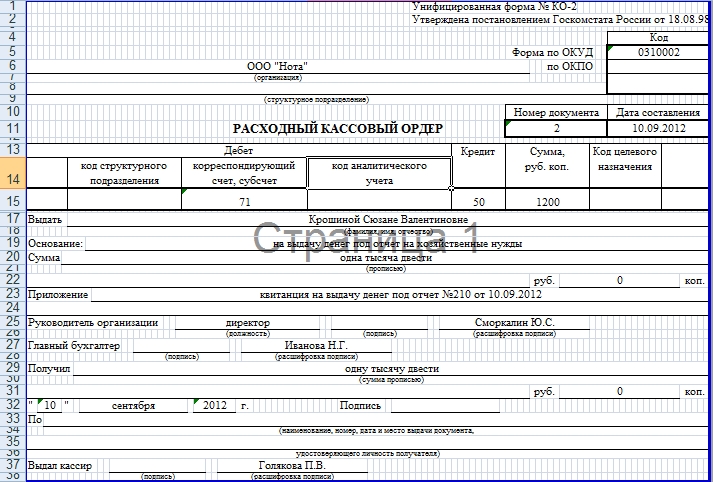
Task: Click the 'Приложение' label
Action: click(x=58, y=295)
